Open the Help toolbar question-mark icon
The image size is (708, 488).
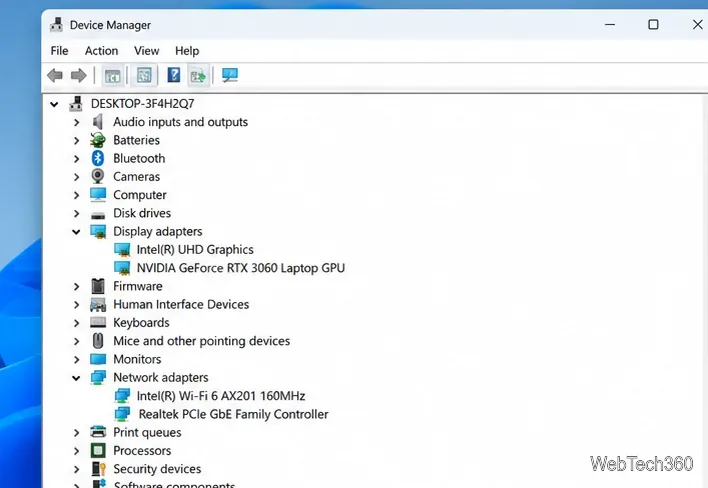(x=173, y=75)
